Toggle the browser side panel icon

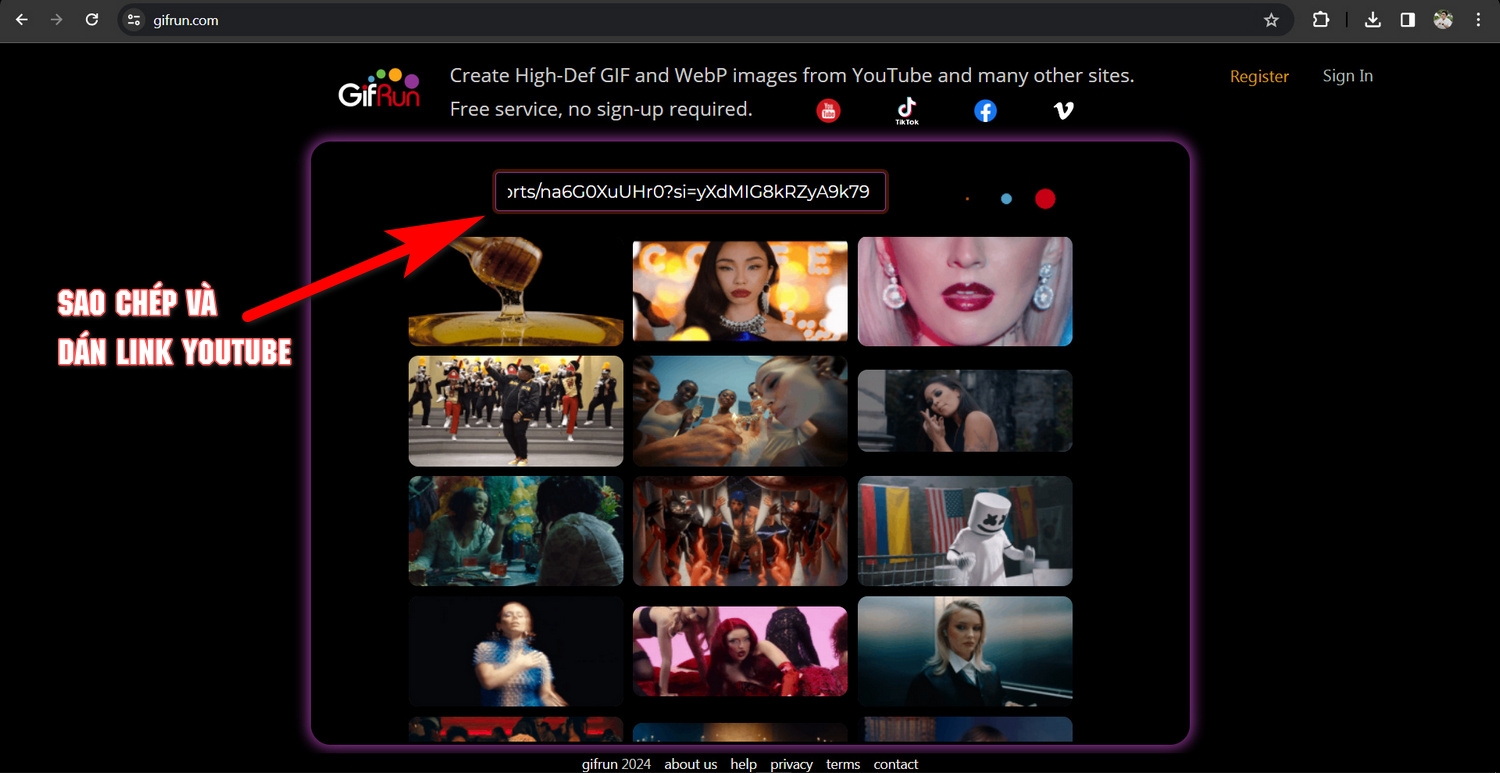[x=1407, y=20]
